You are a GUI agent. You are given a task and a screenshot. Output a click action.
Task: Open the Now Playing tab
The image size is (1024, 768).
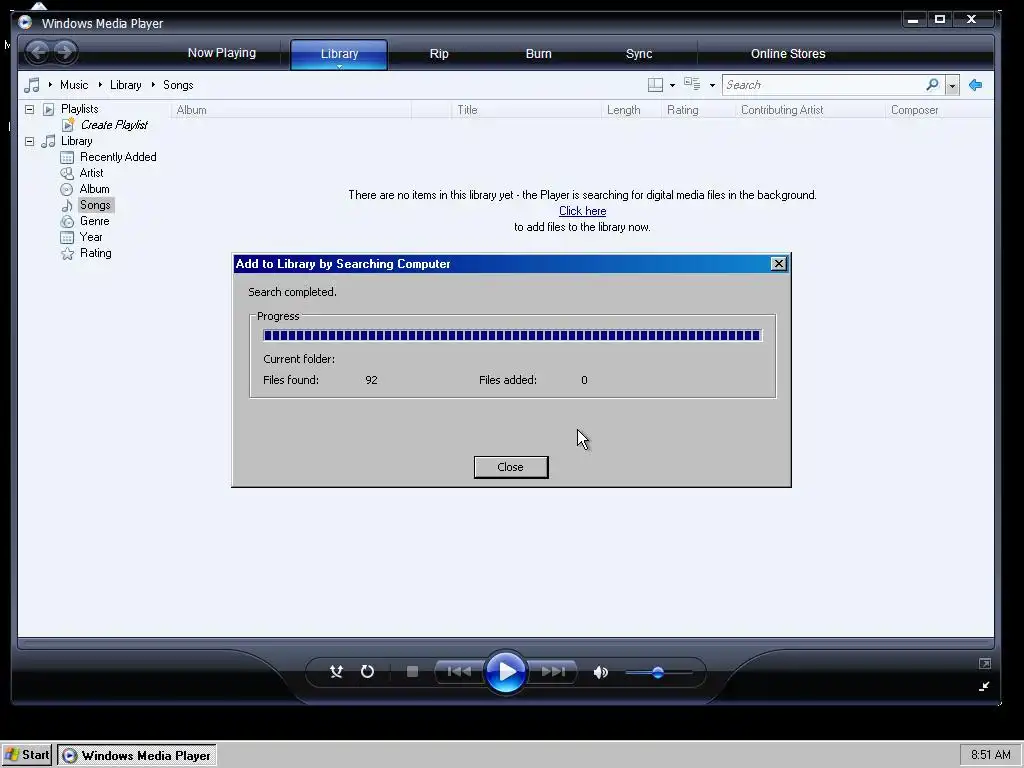point(222,53)
